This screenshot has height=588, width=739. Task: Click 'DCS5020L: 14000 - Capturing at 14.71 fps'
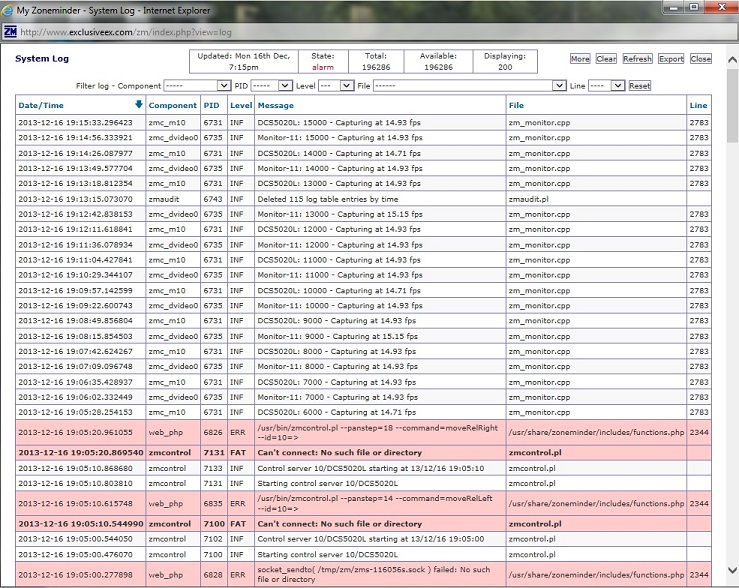339,153
